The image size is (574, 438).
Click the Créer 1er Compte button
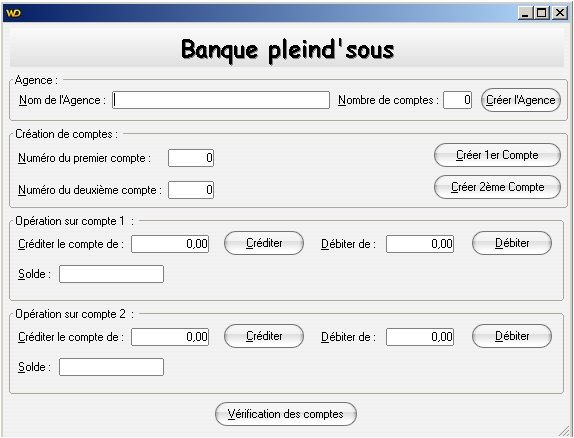[x=497, y=155]
